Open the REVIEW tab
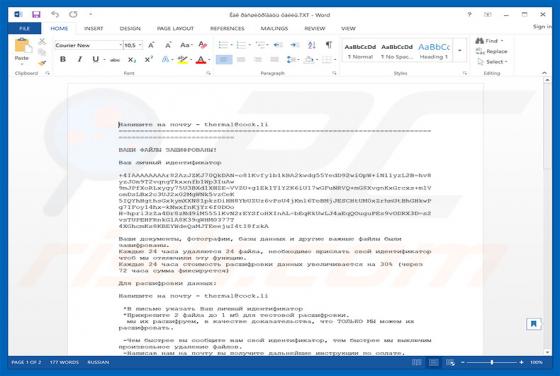Viewport: 560px width, 376px height. [x=315, y=29]
